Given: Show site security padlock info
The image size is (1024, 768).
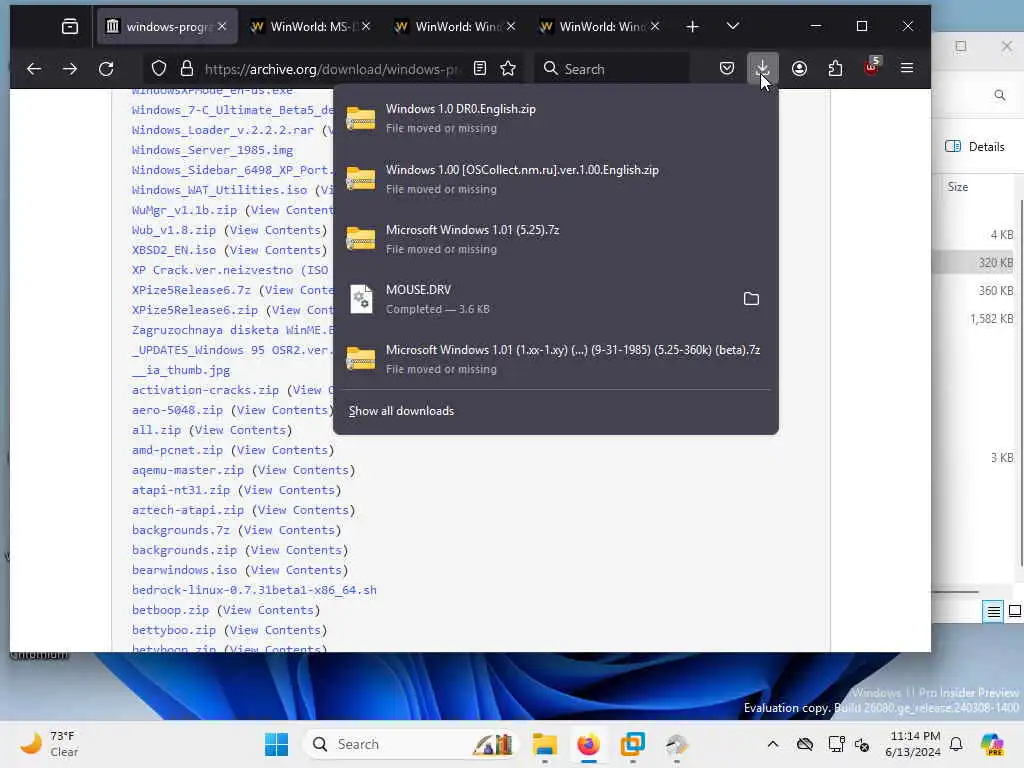Looking at the screenshot, I should pyautogui.click(x=187, y=69).
